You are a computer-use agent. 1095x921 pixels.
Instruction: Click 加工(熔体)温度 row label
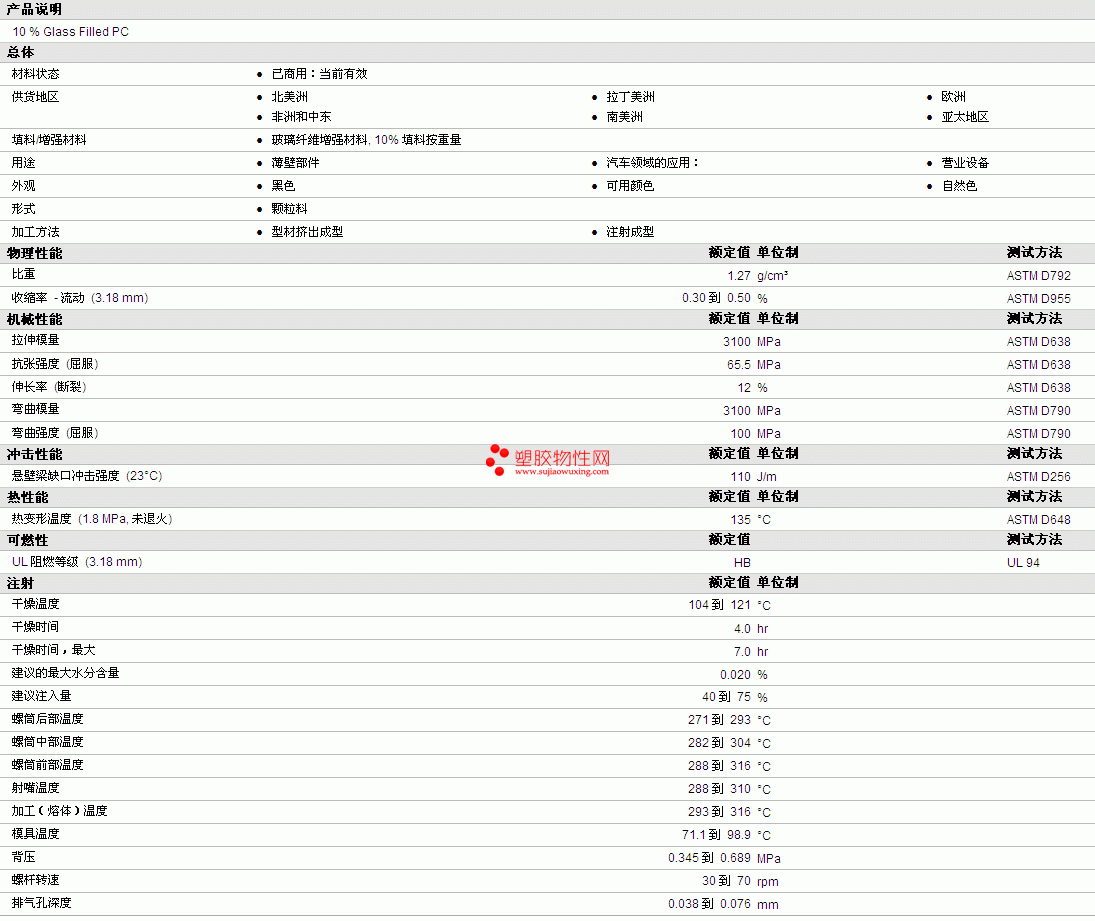(59, 811)
